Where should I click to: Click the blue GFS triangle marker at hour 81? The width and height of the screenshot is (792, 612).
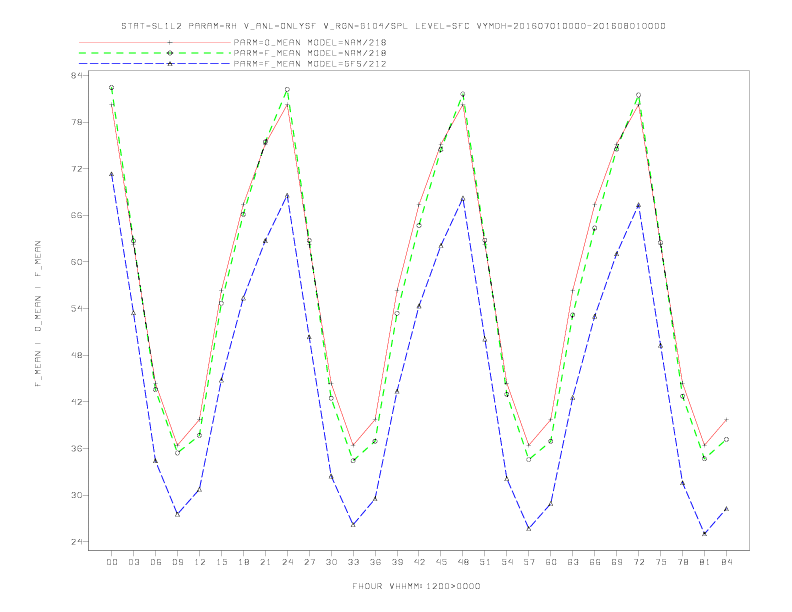pyautogui.click(x=705, y=533)
